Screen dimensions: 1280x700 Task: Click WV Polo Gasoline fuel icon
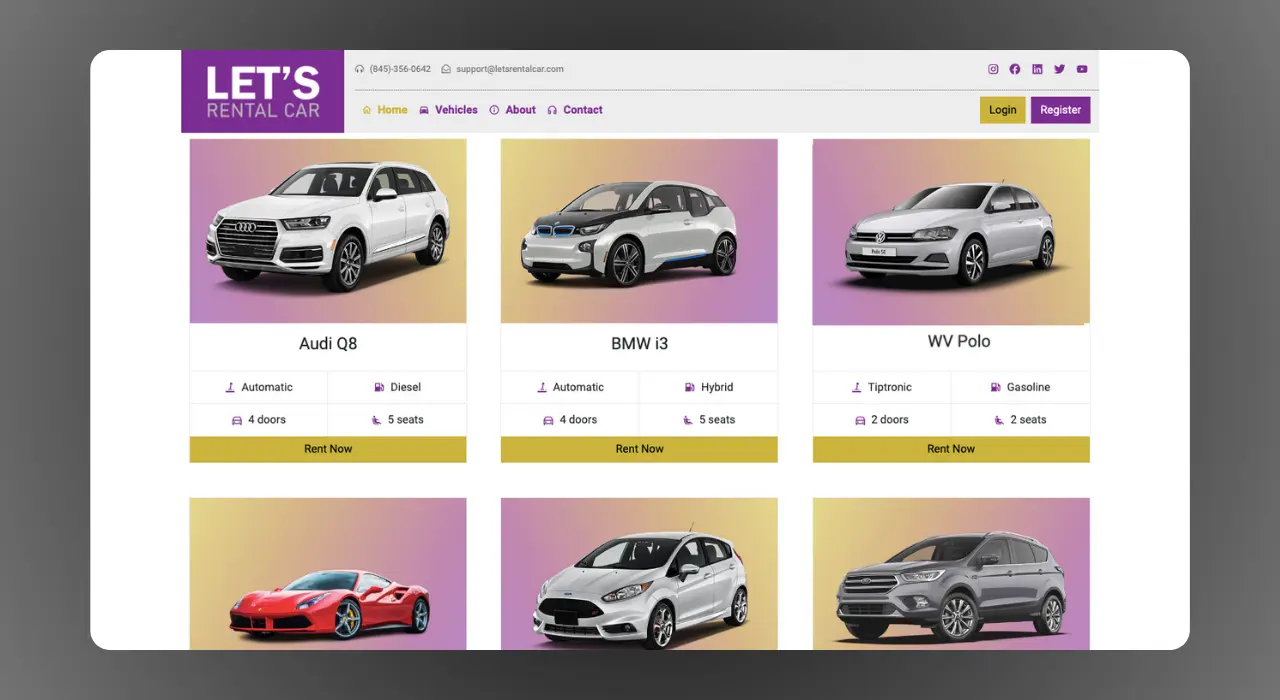(x=996, y=387)
